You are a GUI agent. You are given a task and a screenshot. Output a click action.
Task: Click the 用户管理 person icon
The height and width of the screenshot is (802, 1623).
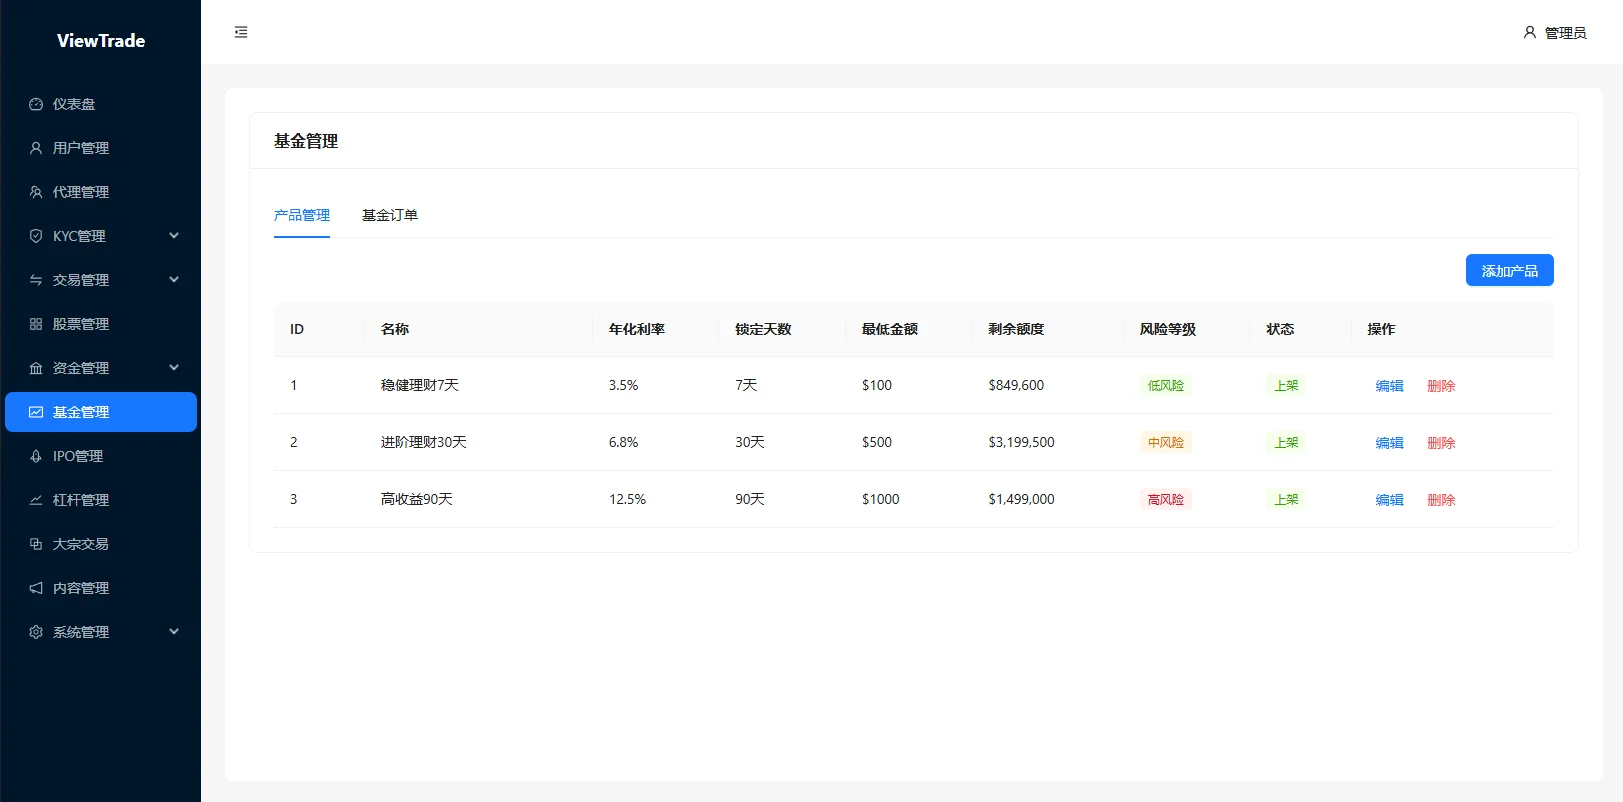pos(36,148)
